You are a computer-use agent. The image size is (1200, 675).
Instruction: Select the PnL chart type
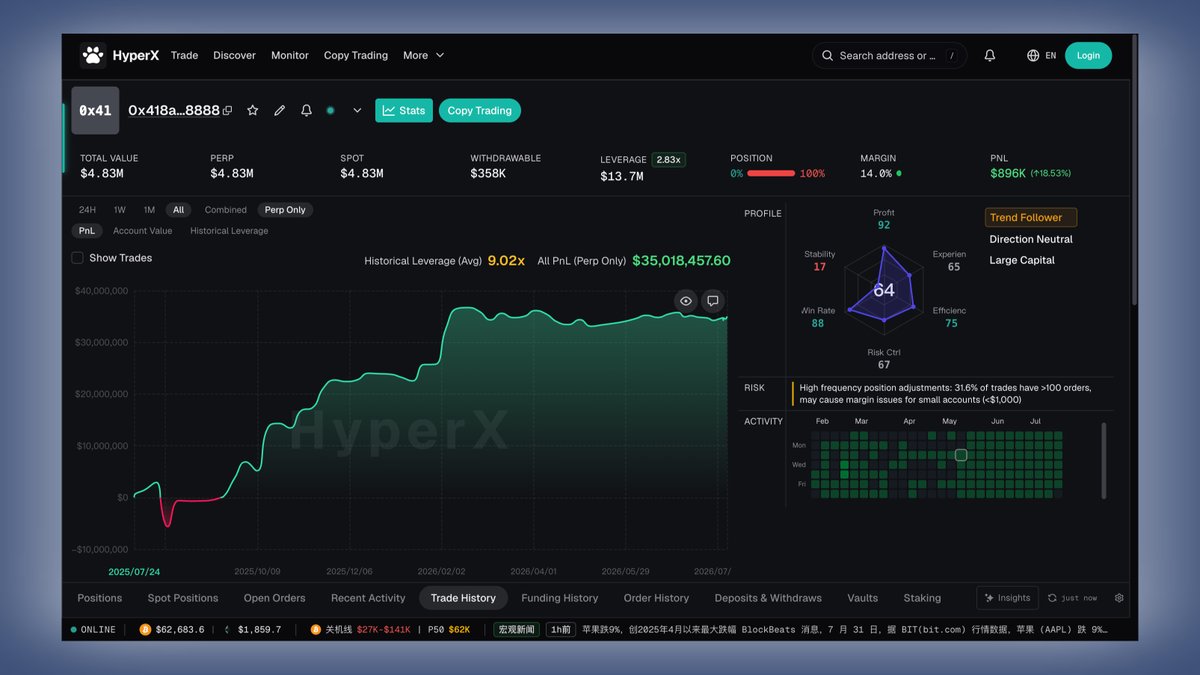pos(87,231)
